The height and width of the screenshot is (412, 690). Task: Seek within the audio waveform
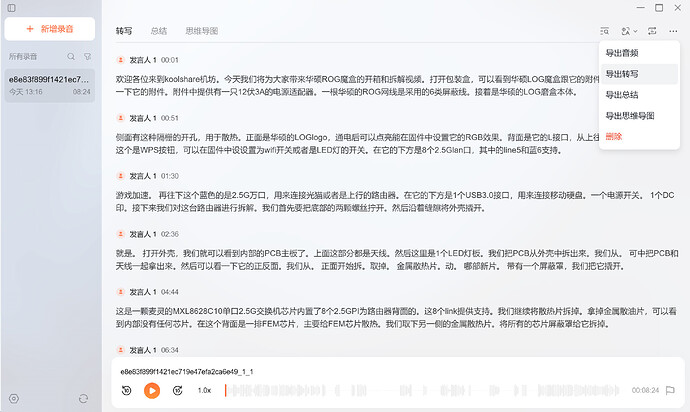(x=422, y=390)
